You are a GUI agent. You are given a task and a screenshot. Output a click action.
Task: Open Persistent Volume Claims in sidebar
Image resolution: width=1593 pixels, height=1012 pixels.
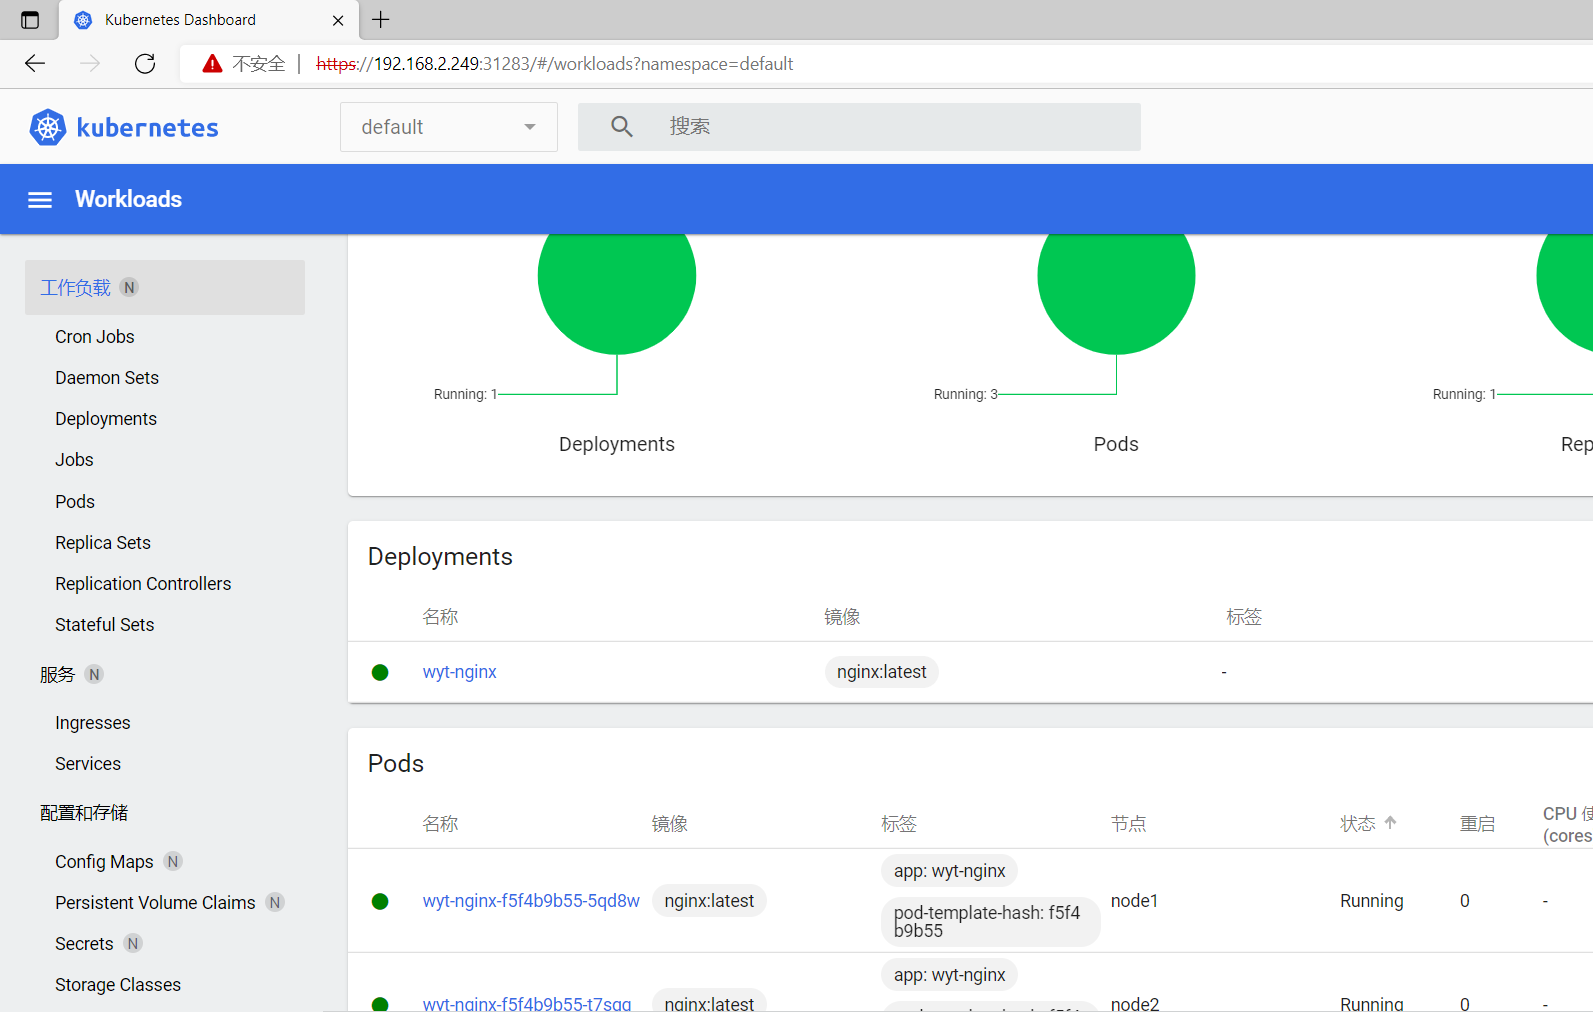coord(155,903)
